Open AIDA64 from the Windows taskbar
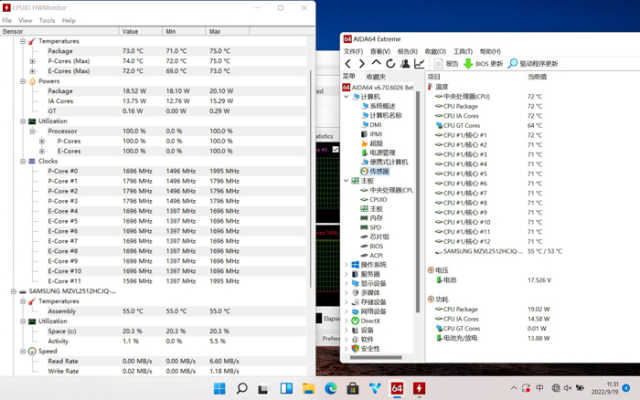The image size is (640, 400). 396,387
